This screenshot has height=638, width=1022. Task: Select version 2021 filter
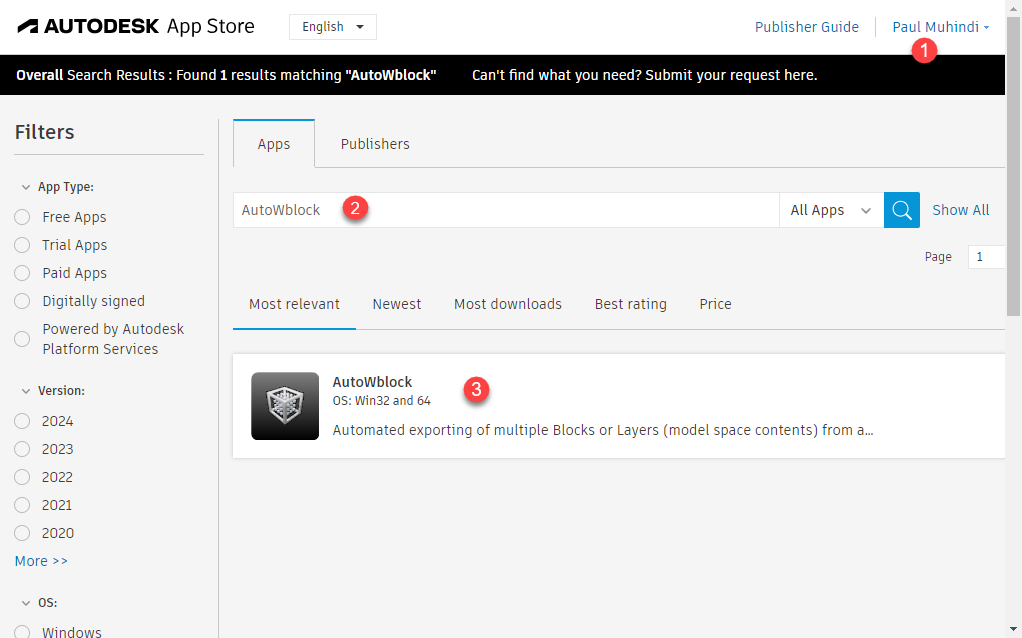tap(22, 505)
